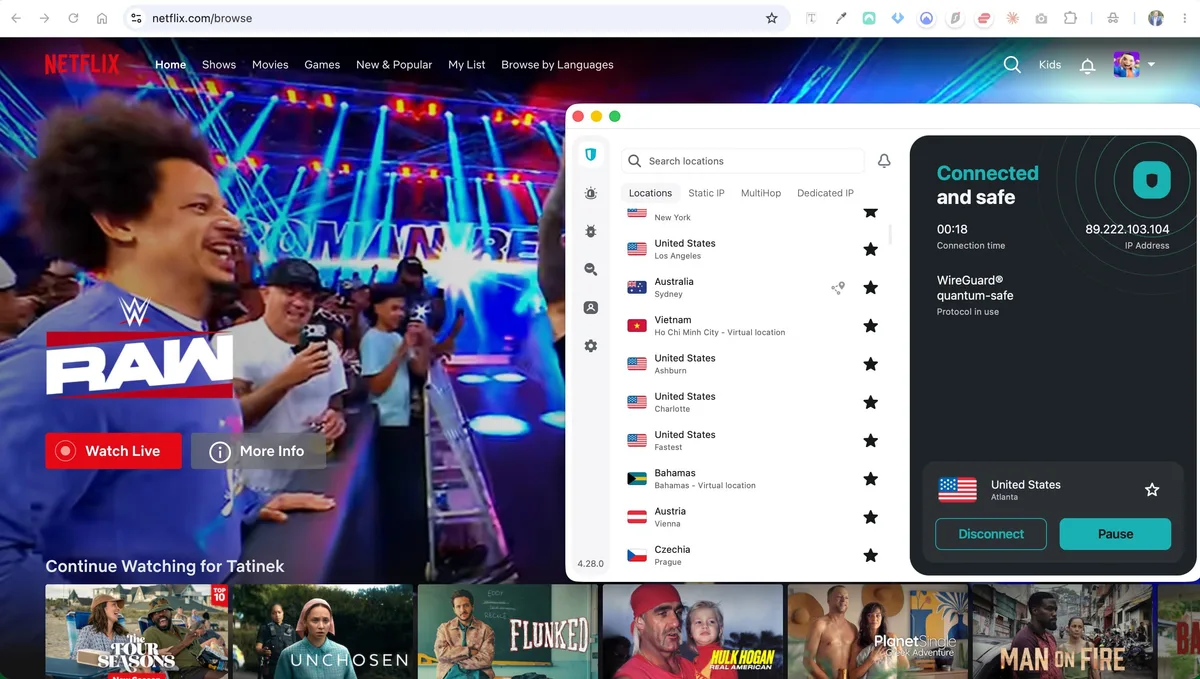
Task: Switch to the MultiHop tab
Action: point(761,193)
